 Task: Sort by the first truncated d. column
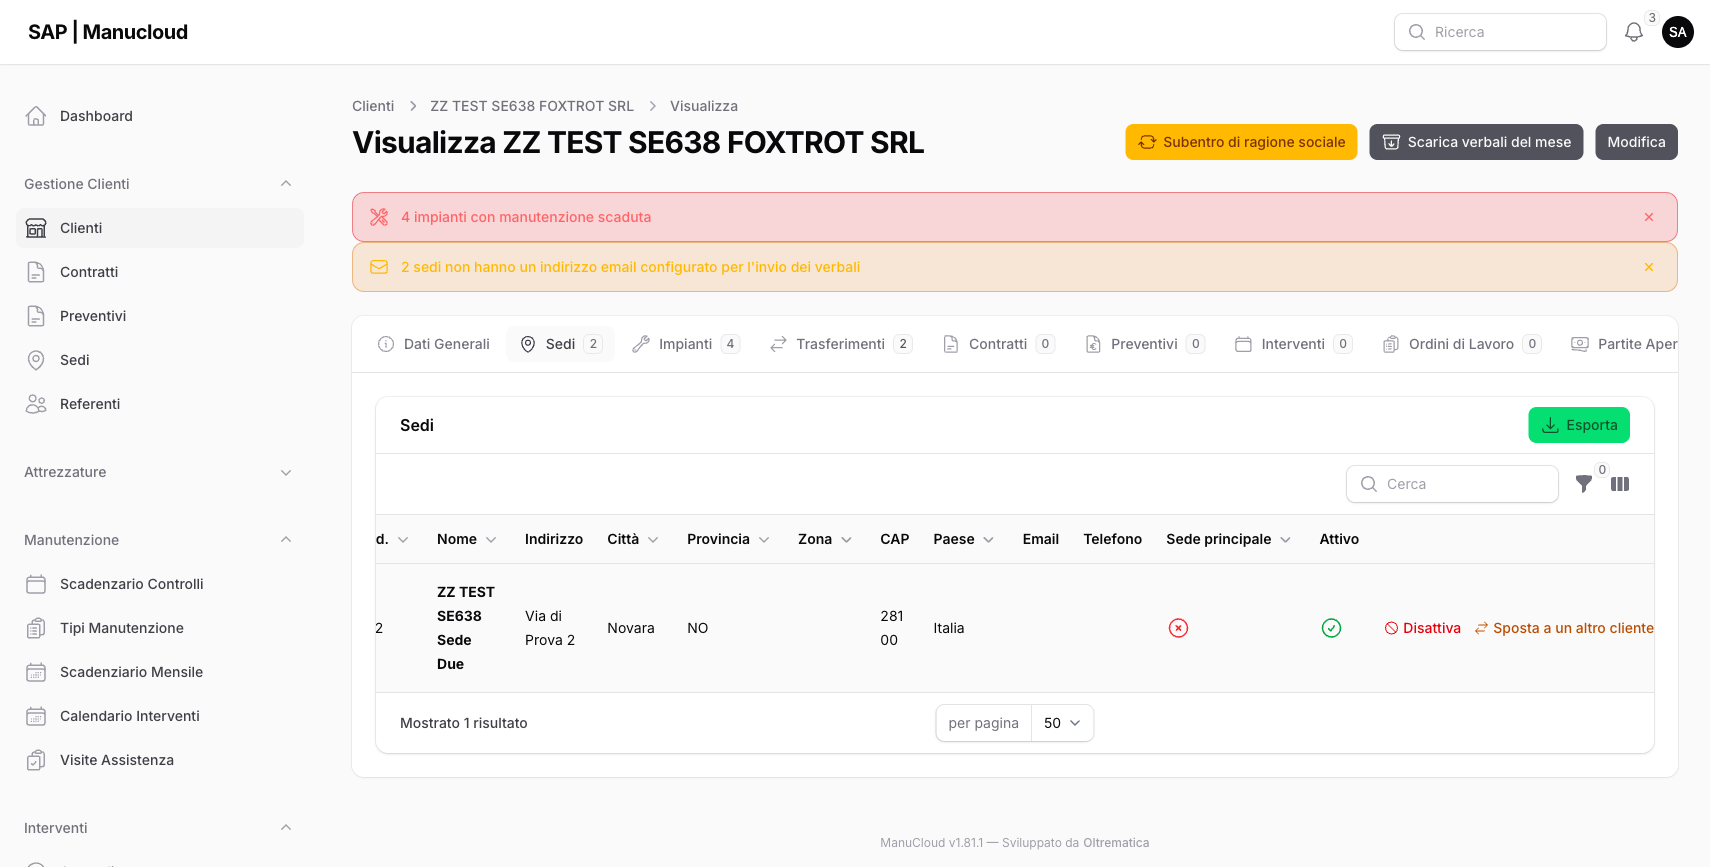(x=392, y=539)
